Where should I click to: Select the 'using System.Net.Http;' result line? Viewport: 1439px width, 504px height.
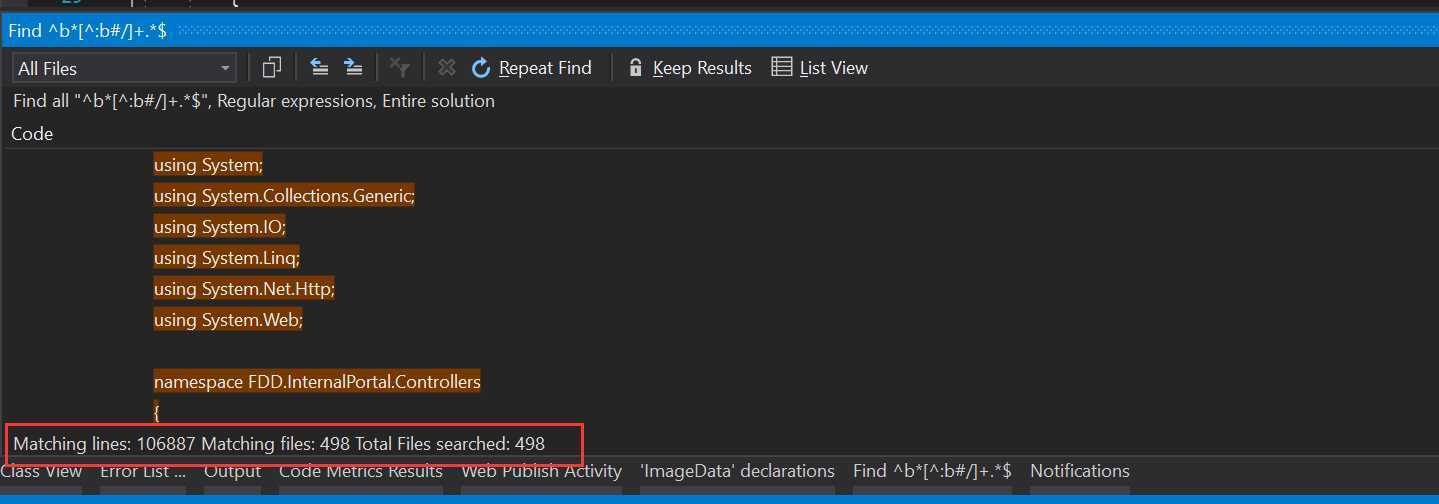click(244, 289)
